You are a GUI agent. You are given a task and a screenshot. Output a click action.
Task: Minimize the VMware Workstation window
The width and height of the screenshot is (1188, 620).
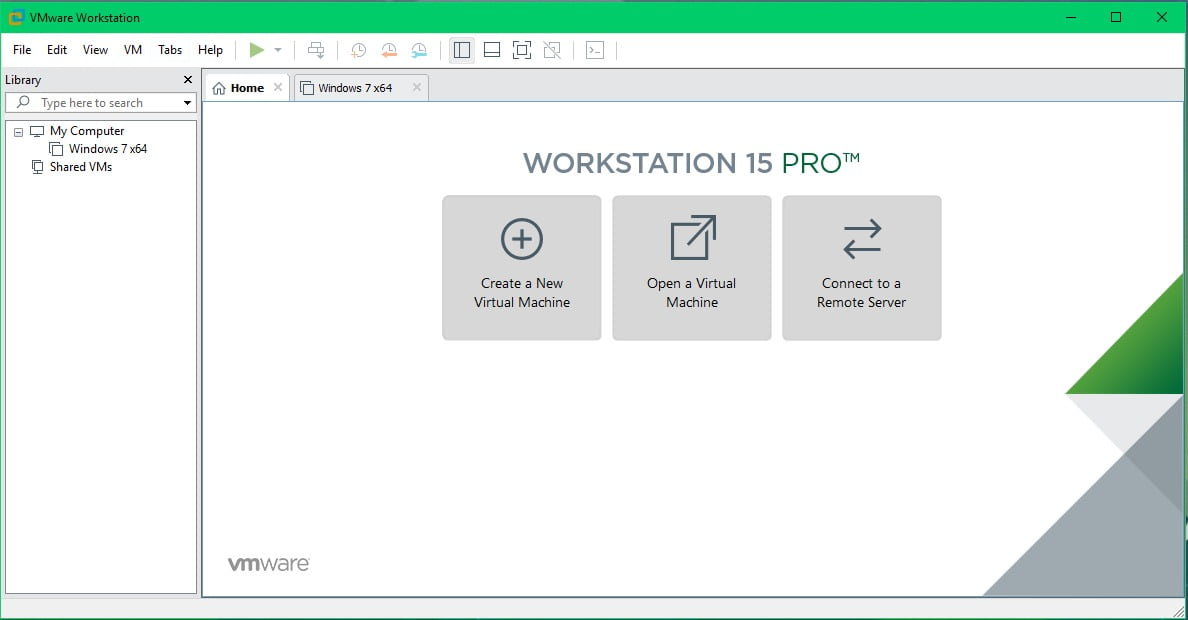[x=1071, y=17]
